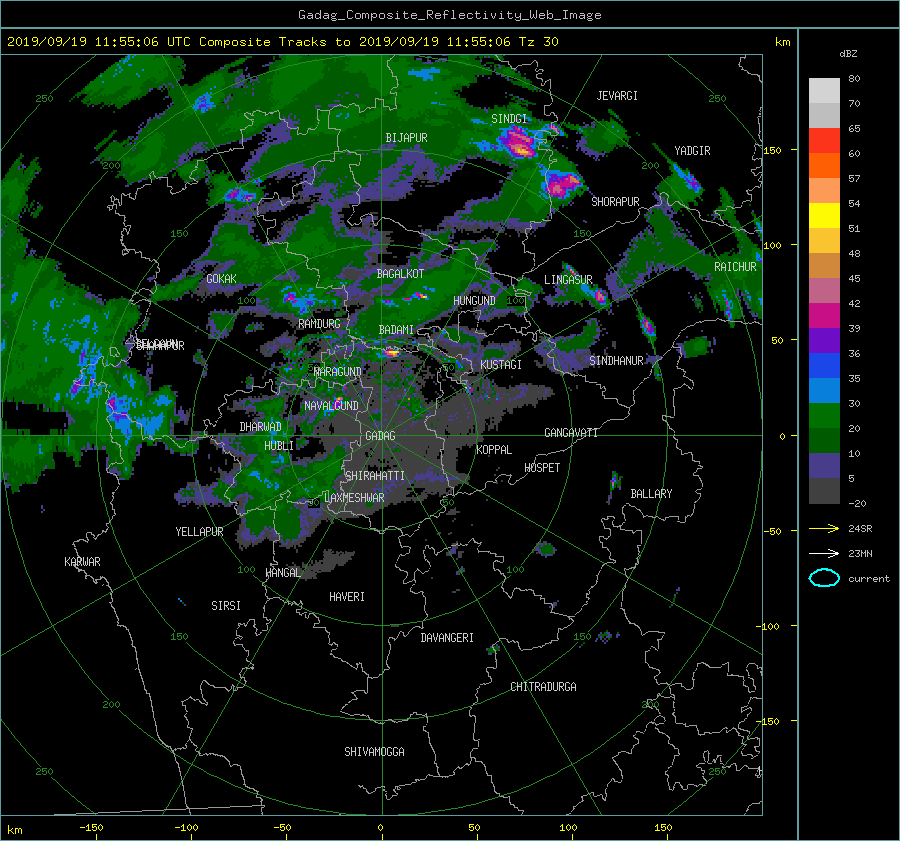Click the -150 km bottom axis tick label
The image size is (900, 841).
pyautogui.click(x=91, y=827)
